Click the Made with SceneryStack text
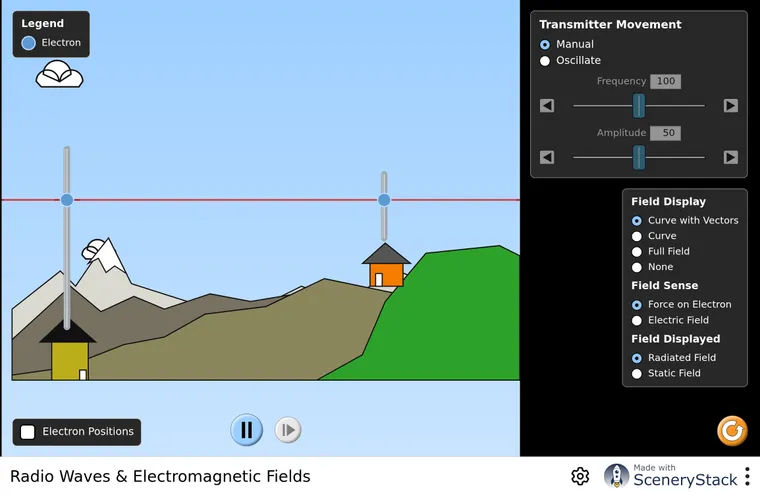Image resolution: width=760 pixels, height=496 pixels. [685, 476]
